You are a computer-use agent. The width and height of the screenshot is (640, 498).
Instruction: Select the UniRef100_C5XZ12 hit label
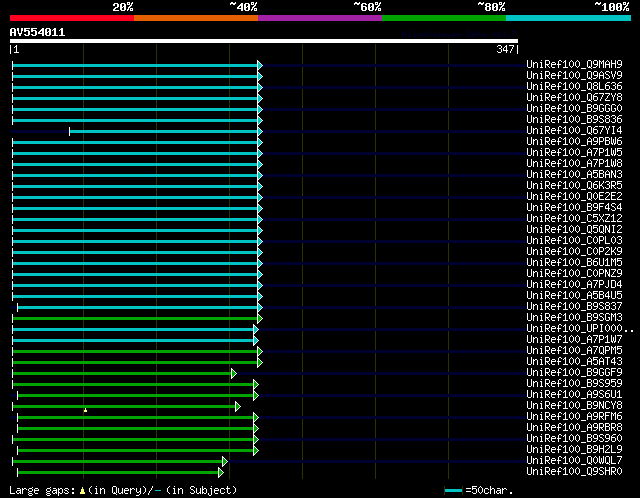574,218
